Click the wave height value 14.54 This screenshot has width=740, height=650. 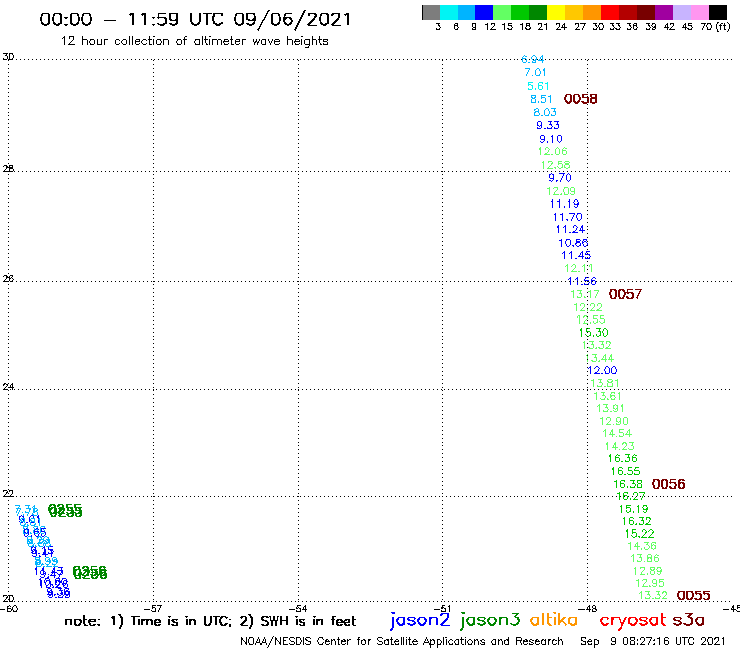pyautogui.click(x=617, y=433)
